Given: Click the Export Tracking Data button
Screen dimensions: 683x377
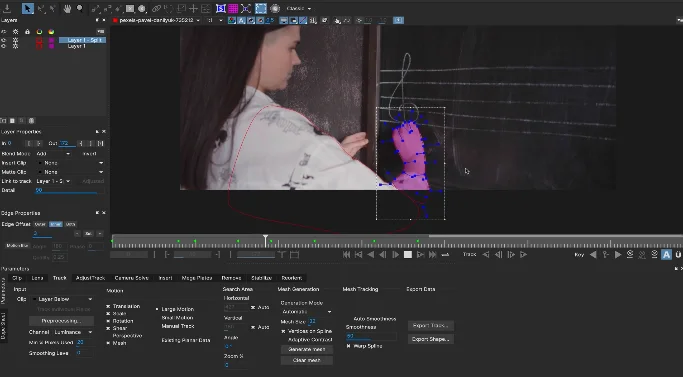Looking at the screenshot, I should [431, 326].
